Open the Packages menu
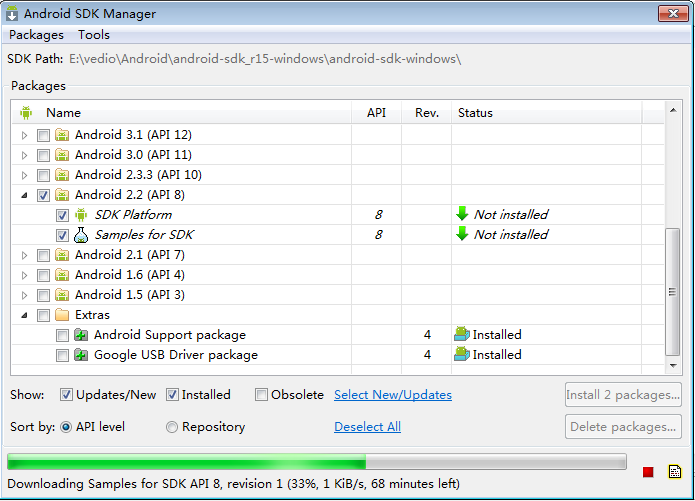This screenshot has height=501, width=695. [36, 35]
